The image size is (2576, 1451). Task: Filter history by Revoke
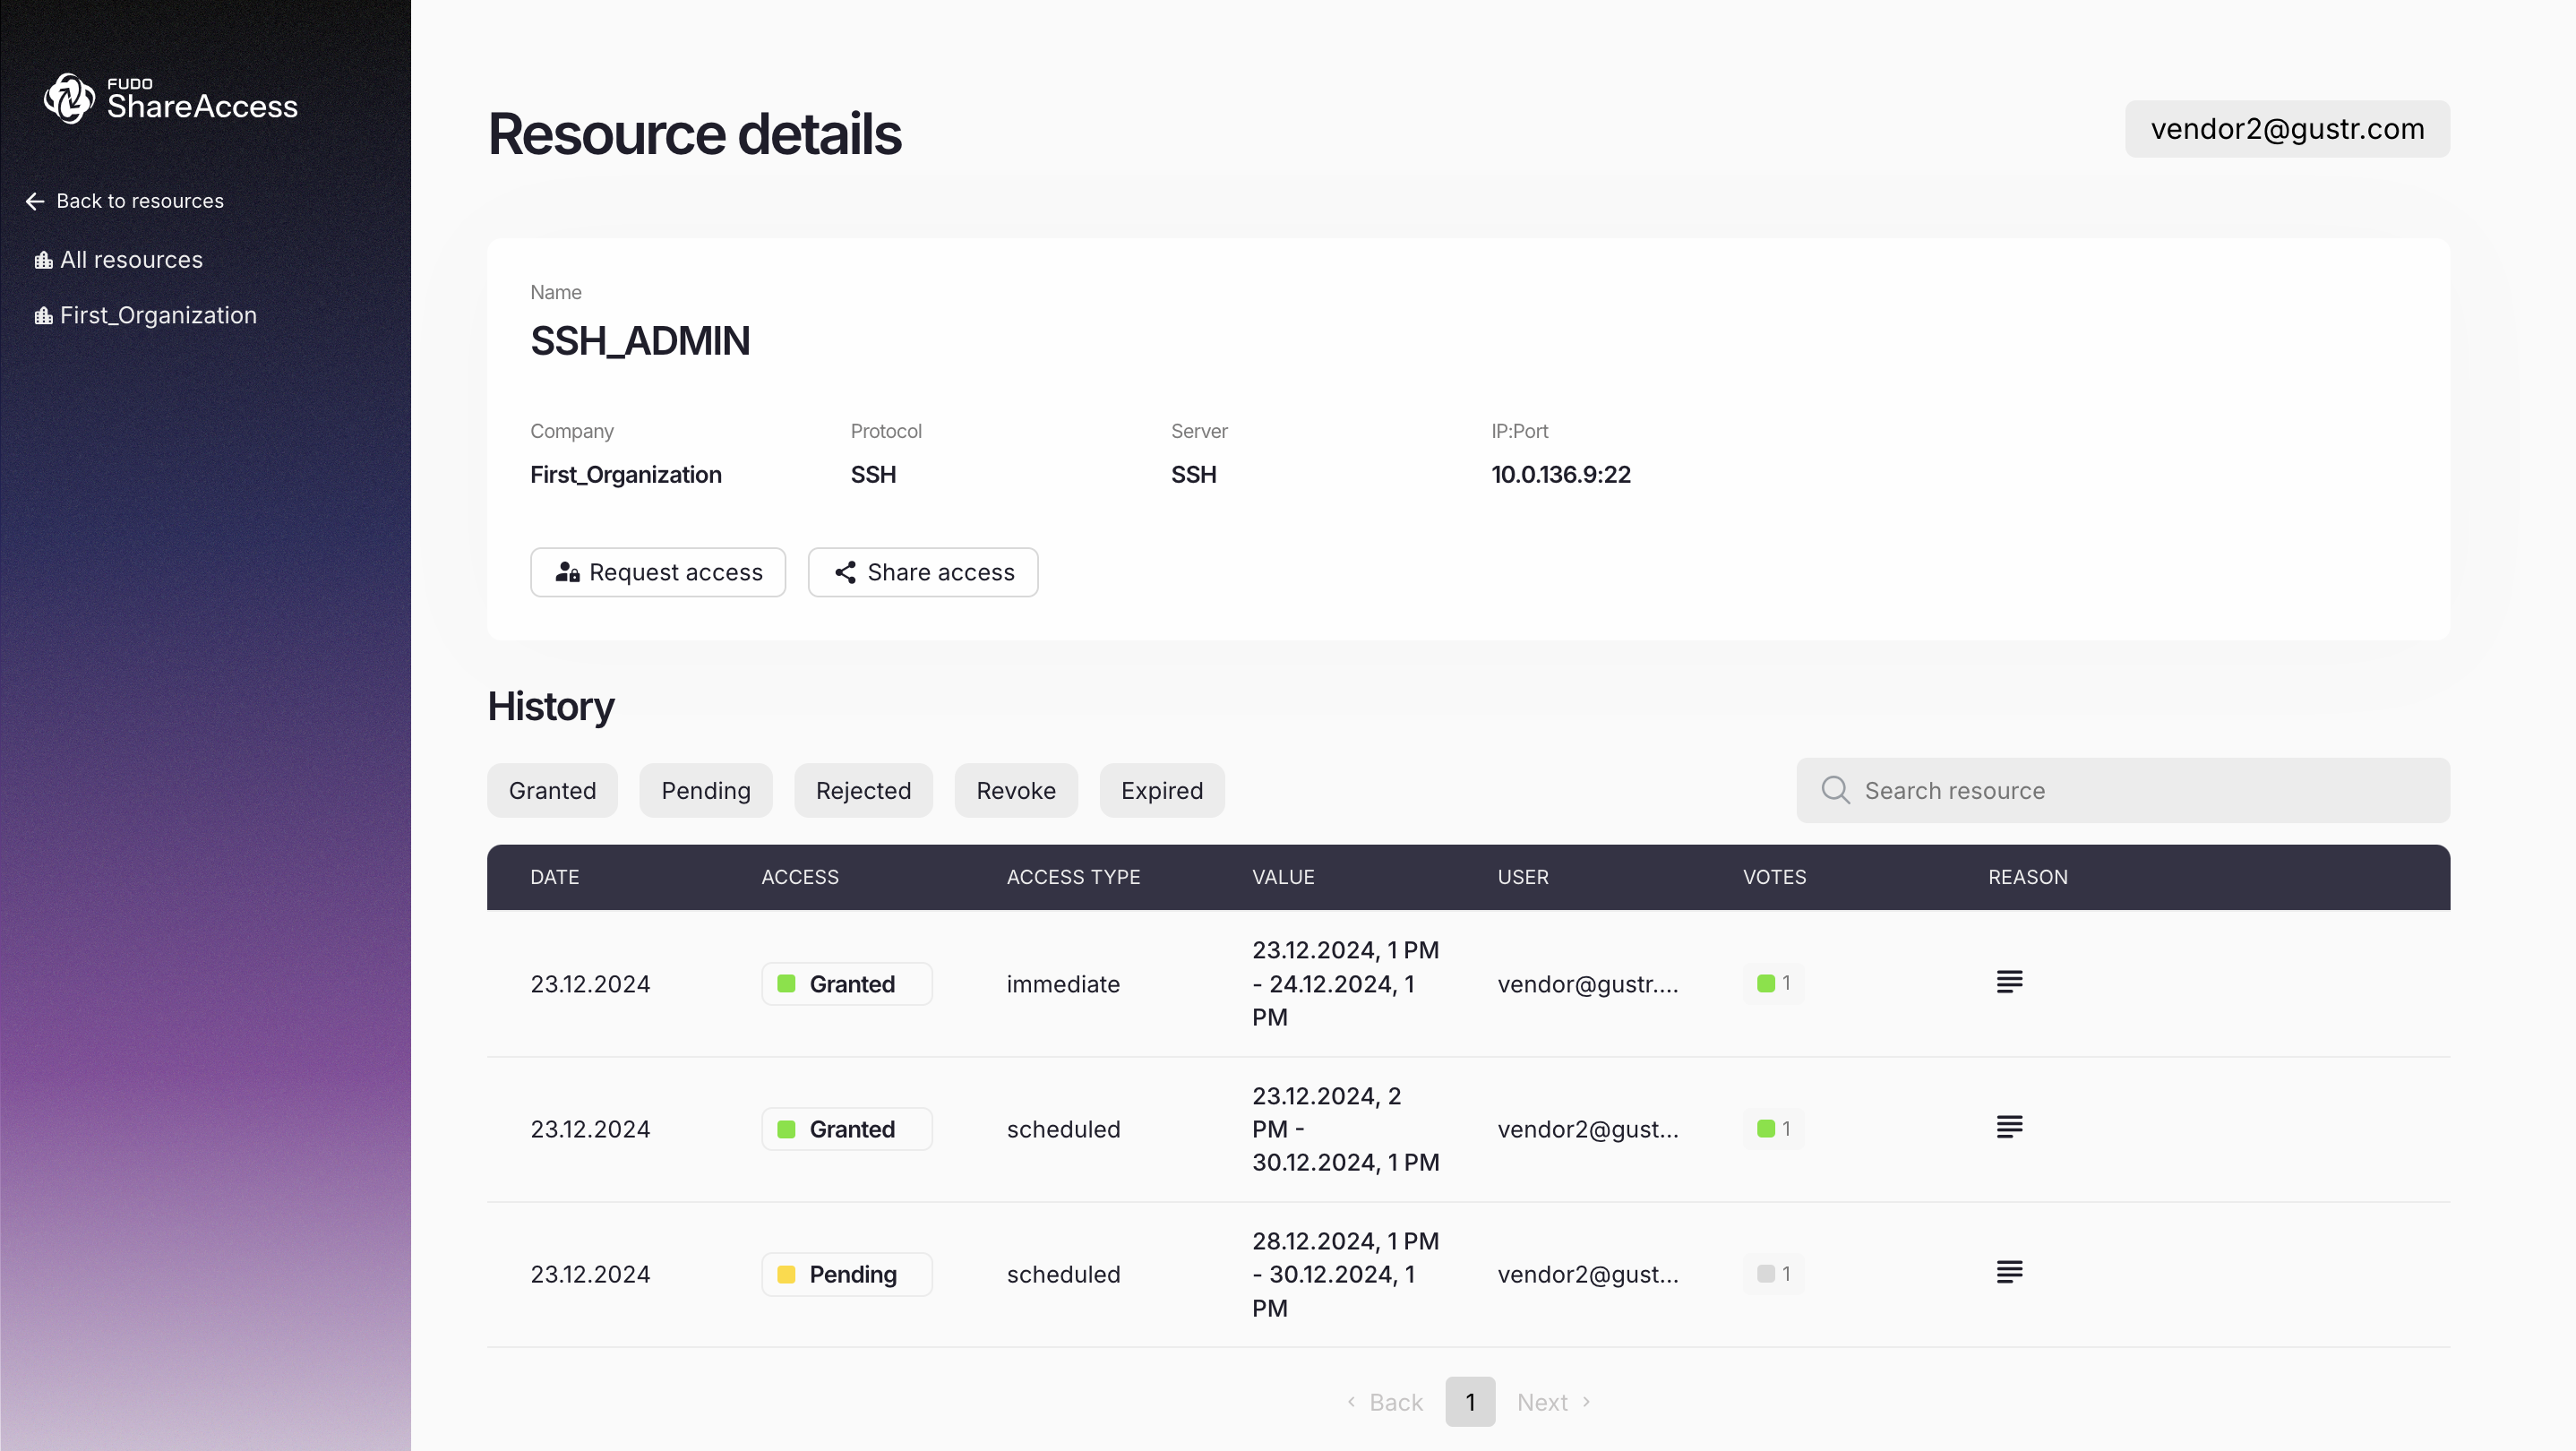point(1016,790)
